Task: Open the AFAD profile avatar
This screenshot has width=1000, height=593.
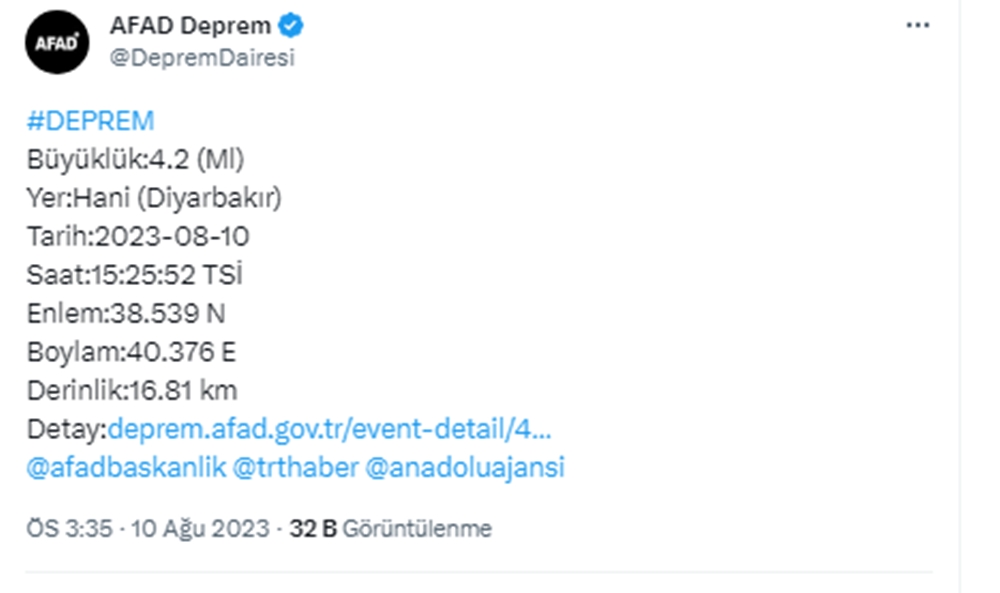Action: coord(57,42)
